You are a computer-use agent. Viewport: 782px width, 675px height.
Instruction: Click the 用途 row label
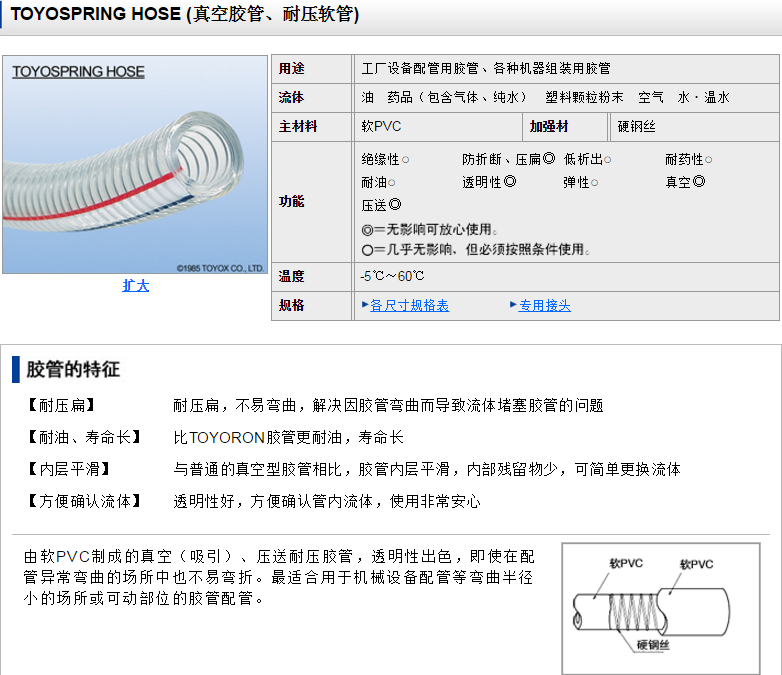click(292, 68)
